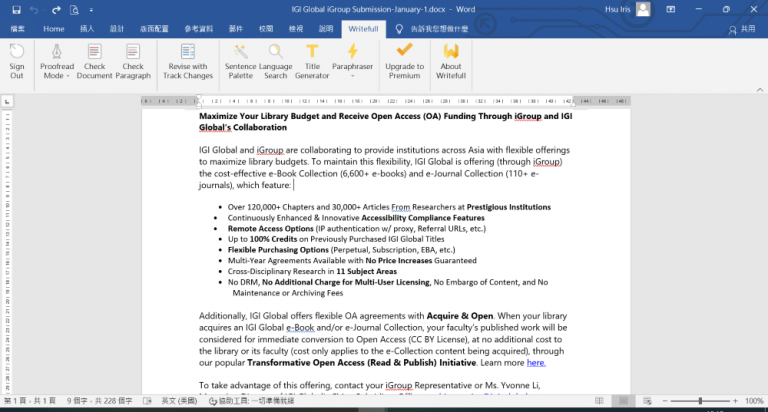
Task: Open the Sentence Palette tool
Action: point(240,61)
